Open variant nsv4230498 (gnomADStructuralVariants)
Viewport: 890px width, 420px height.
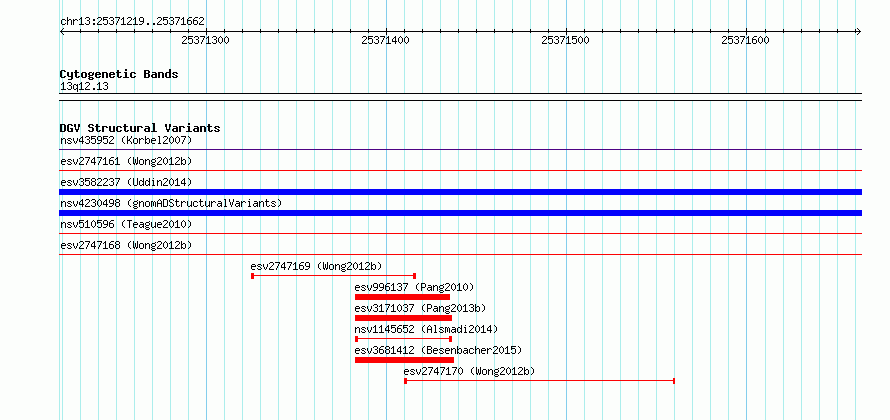click(x=171, y=203)
